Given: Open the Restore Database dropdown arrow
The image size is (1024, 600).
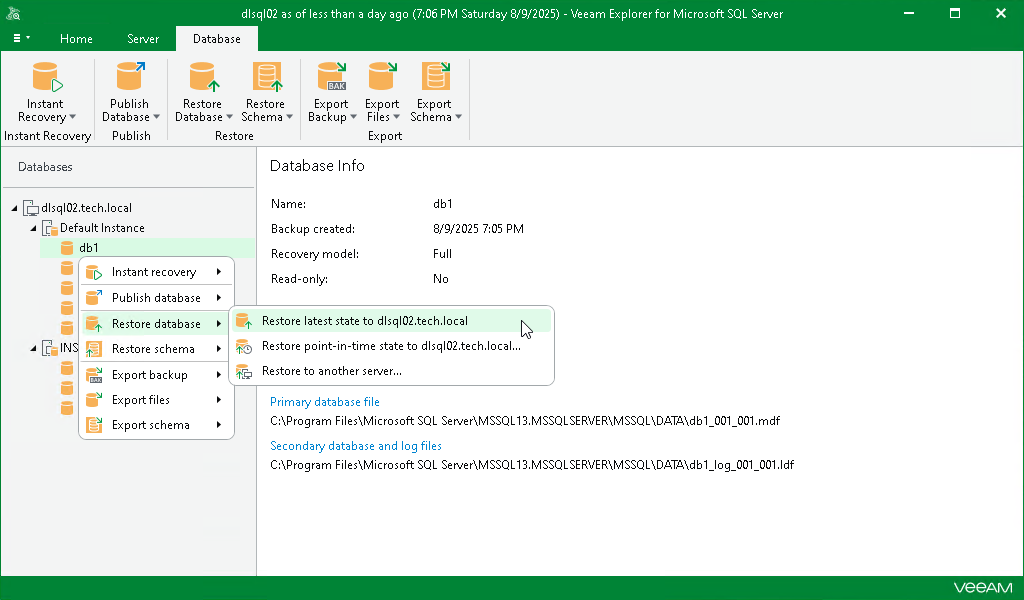Looking at the screenshot, I should 228,116.
